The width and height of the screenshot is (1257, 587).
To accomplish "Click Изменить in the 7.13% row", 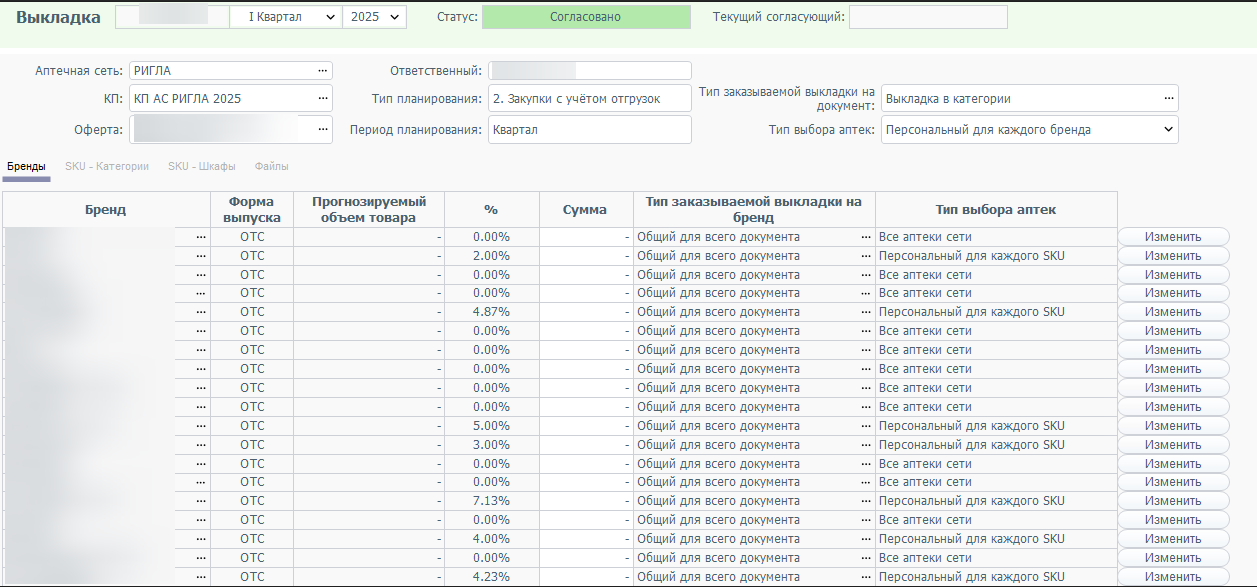I will pyautogui.click(x=1173, y=501).
